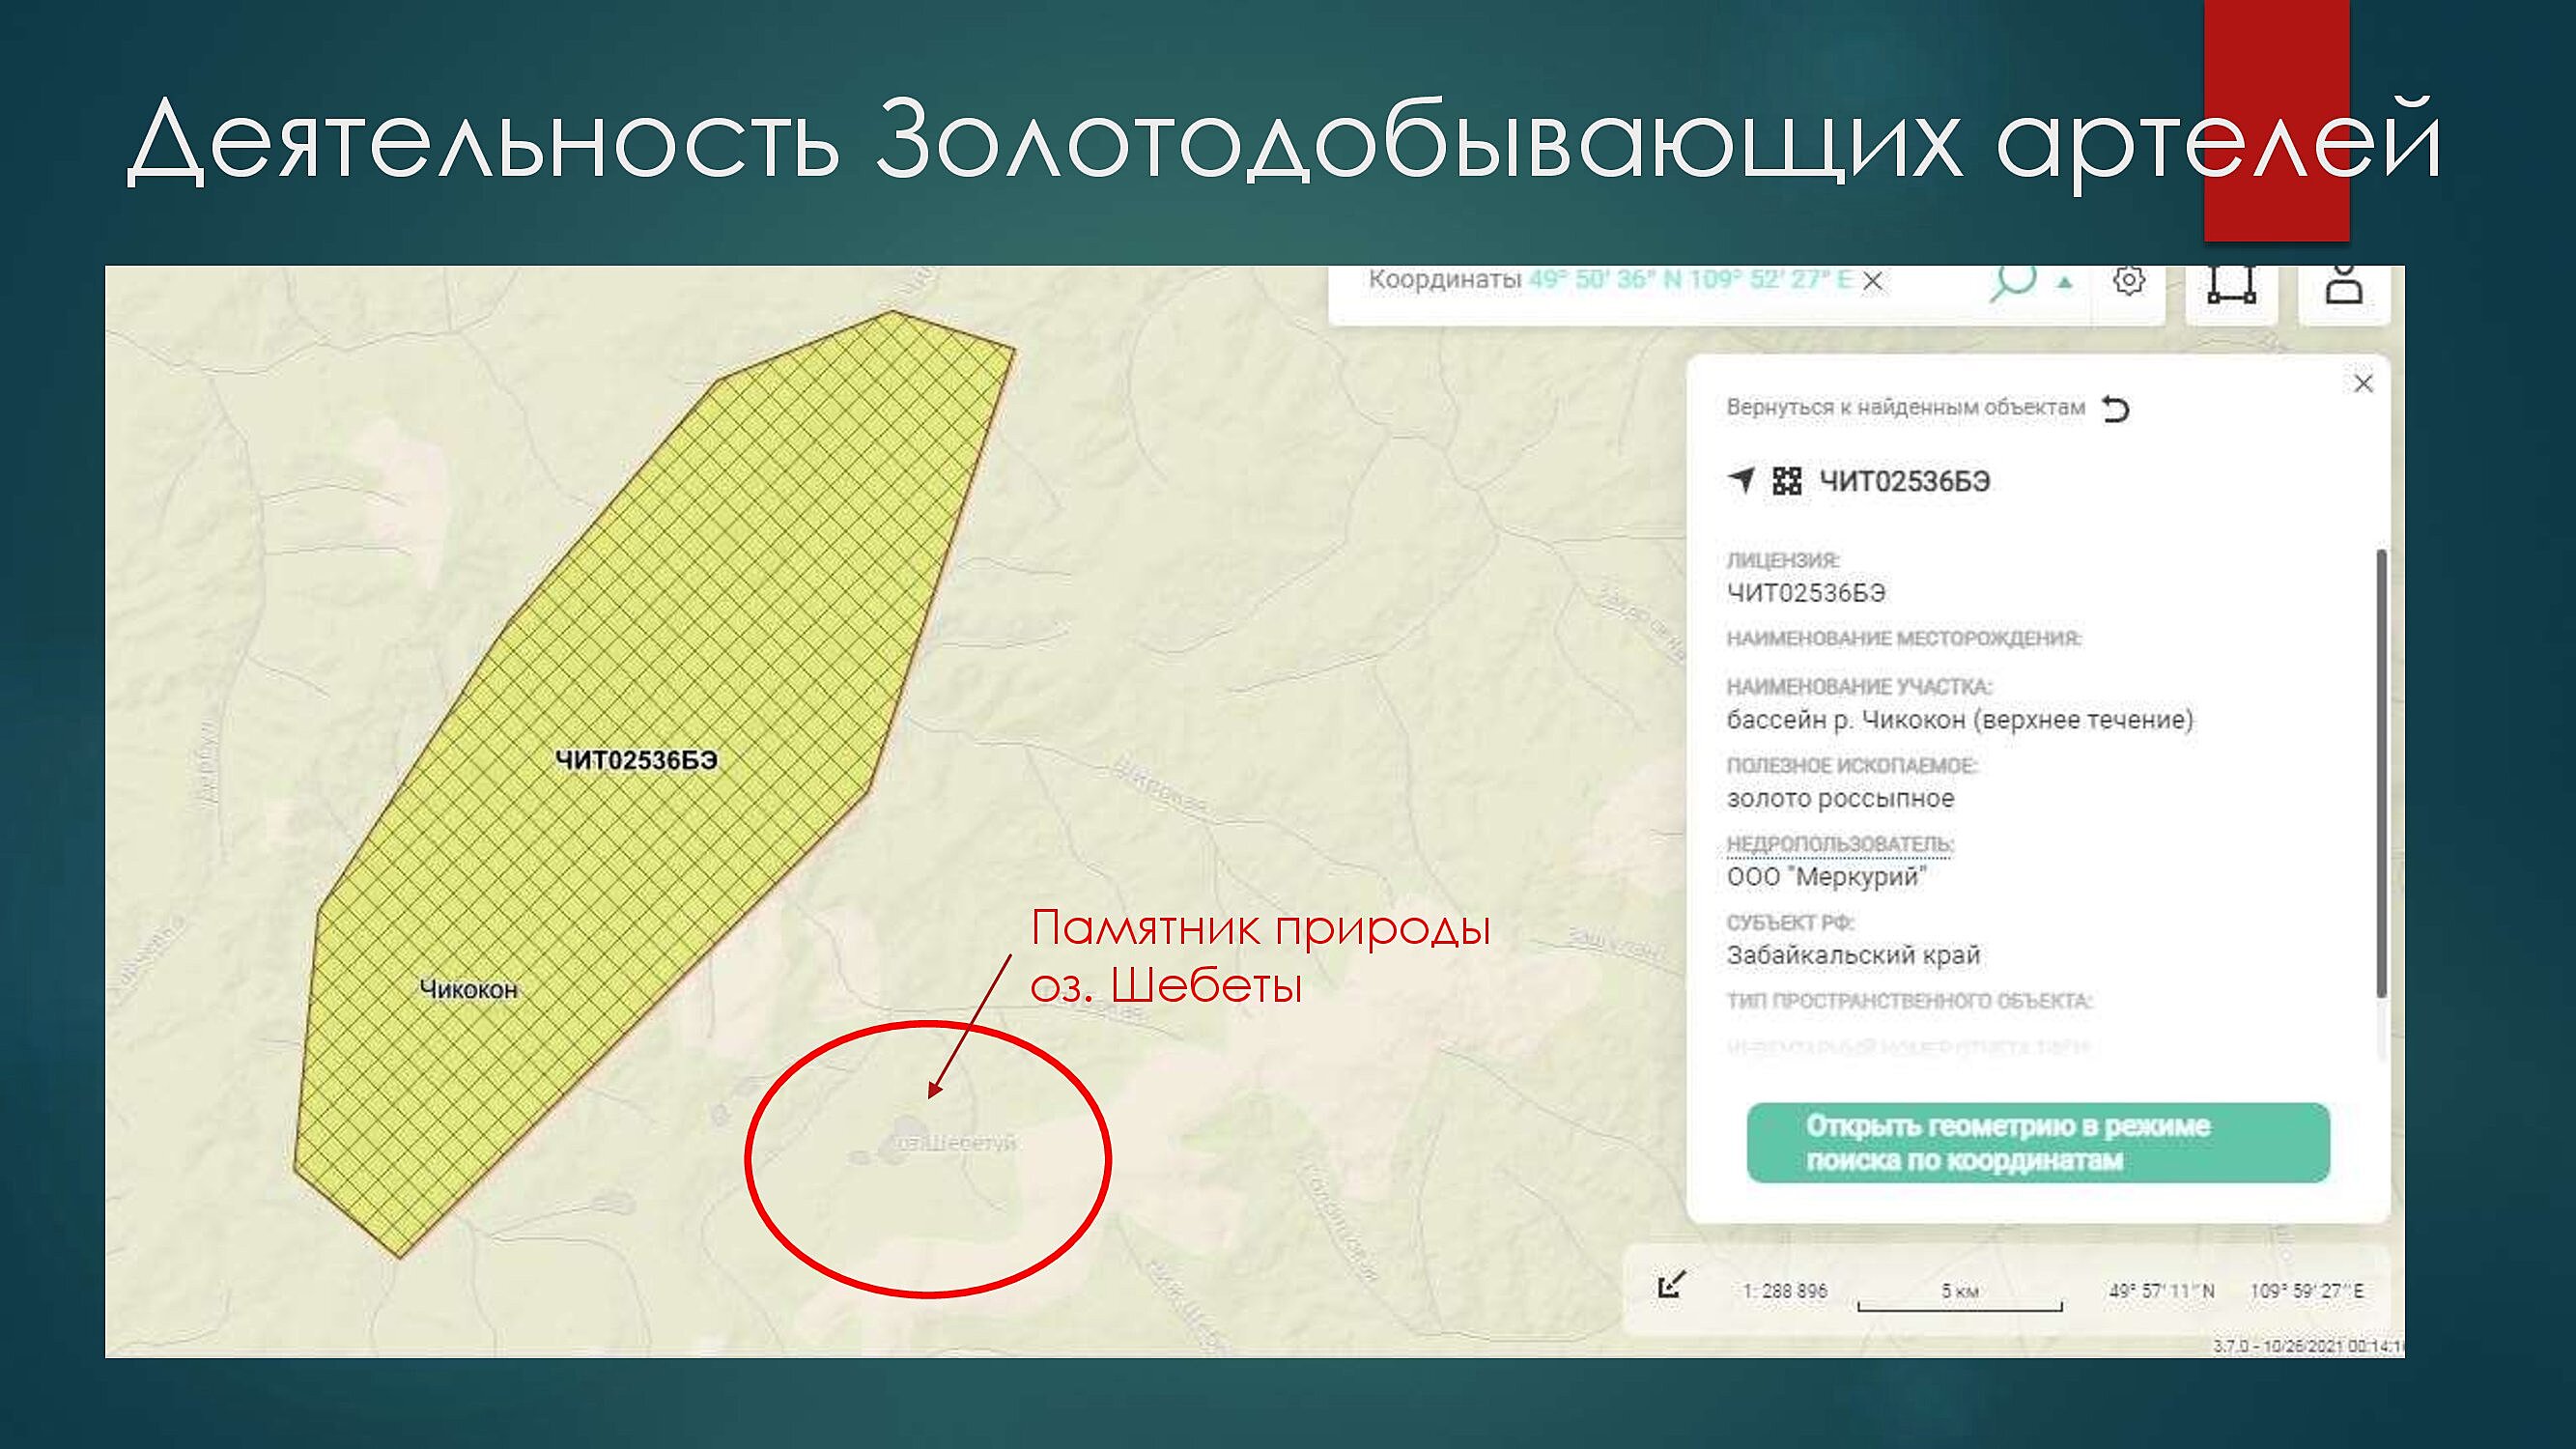Click the return arrow icon
This screenshot has width=2576, height=1449.
(2116, 409)
